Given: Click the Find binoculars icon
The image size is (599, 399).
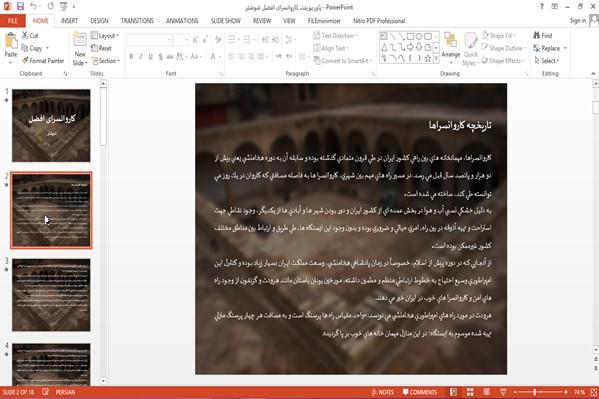Looking at the screenshot, I should (x=537, y=35).
